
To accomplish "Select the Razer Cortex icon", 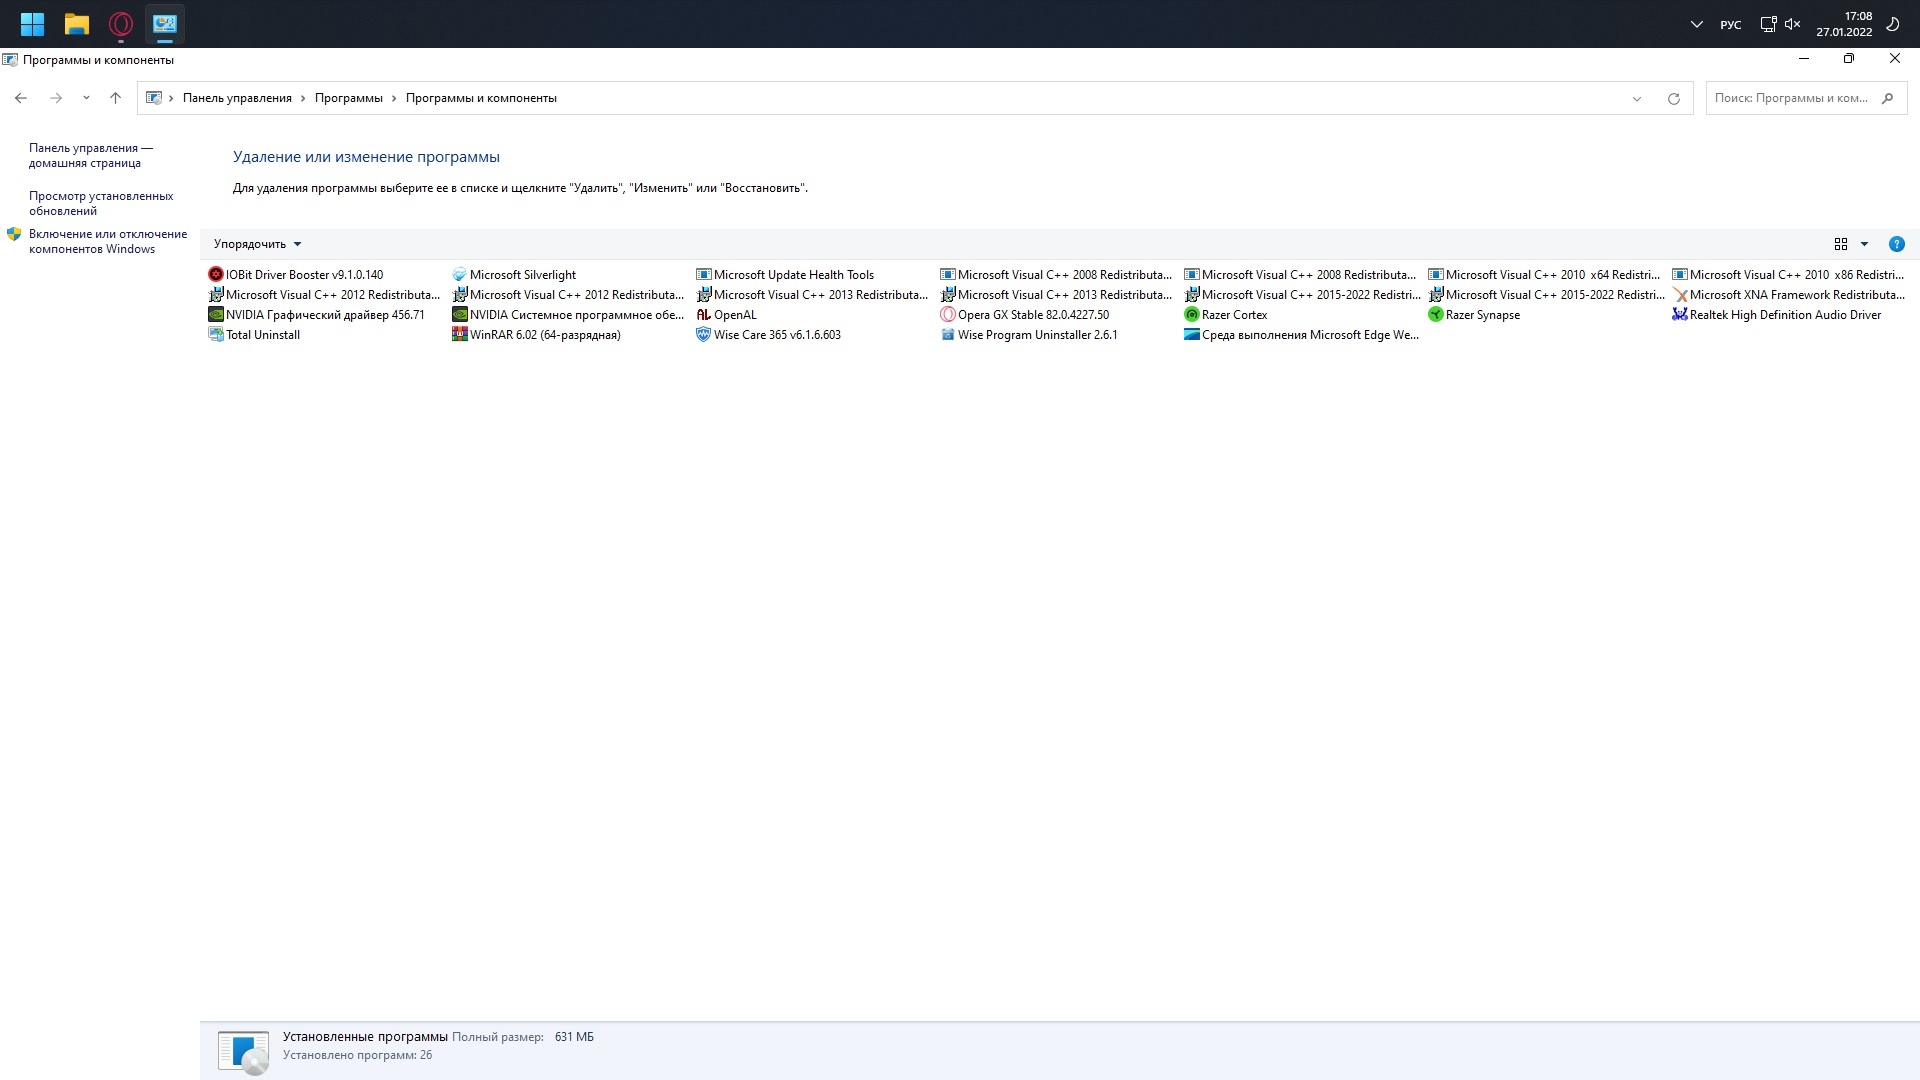I will coord(1191,314).
